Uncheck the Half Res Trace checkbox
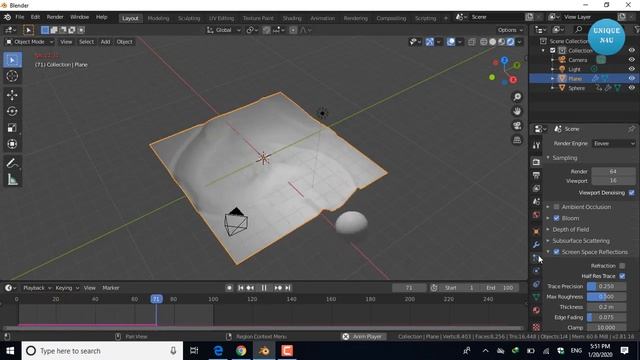Viewport: 640px width, 360px height. tap(622, 276)
